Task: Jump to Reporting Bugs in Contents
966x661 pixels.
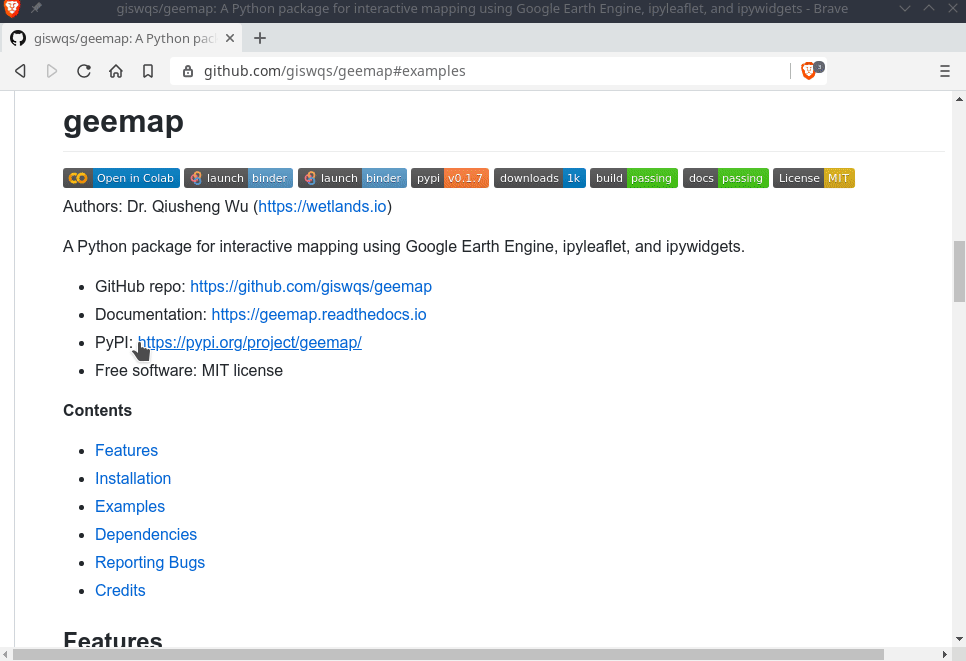Action: coord(150,562)
